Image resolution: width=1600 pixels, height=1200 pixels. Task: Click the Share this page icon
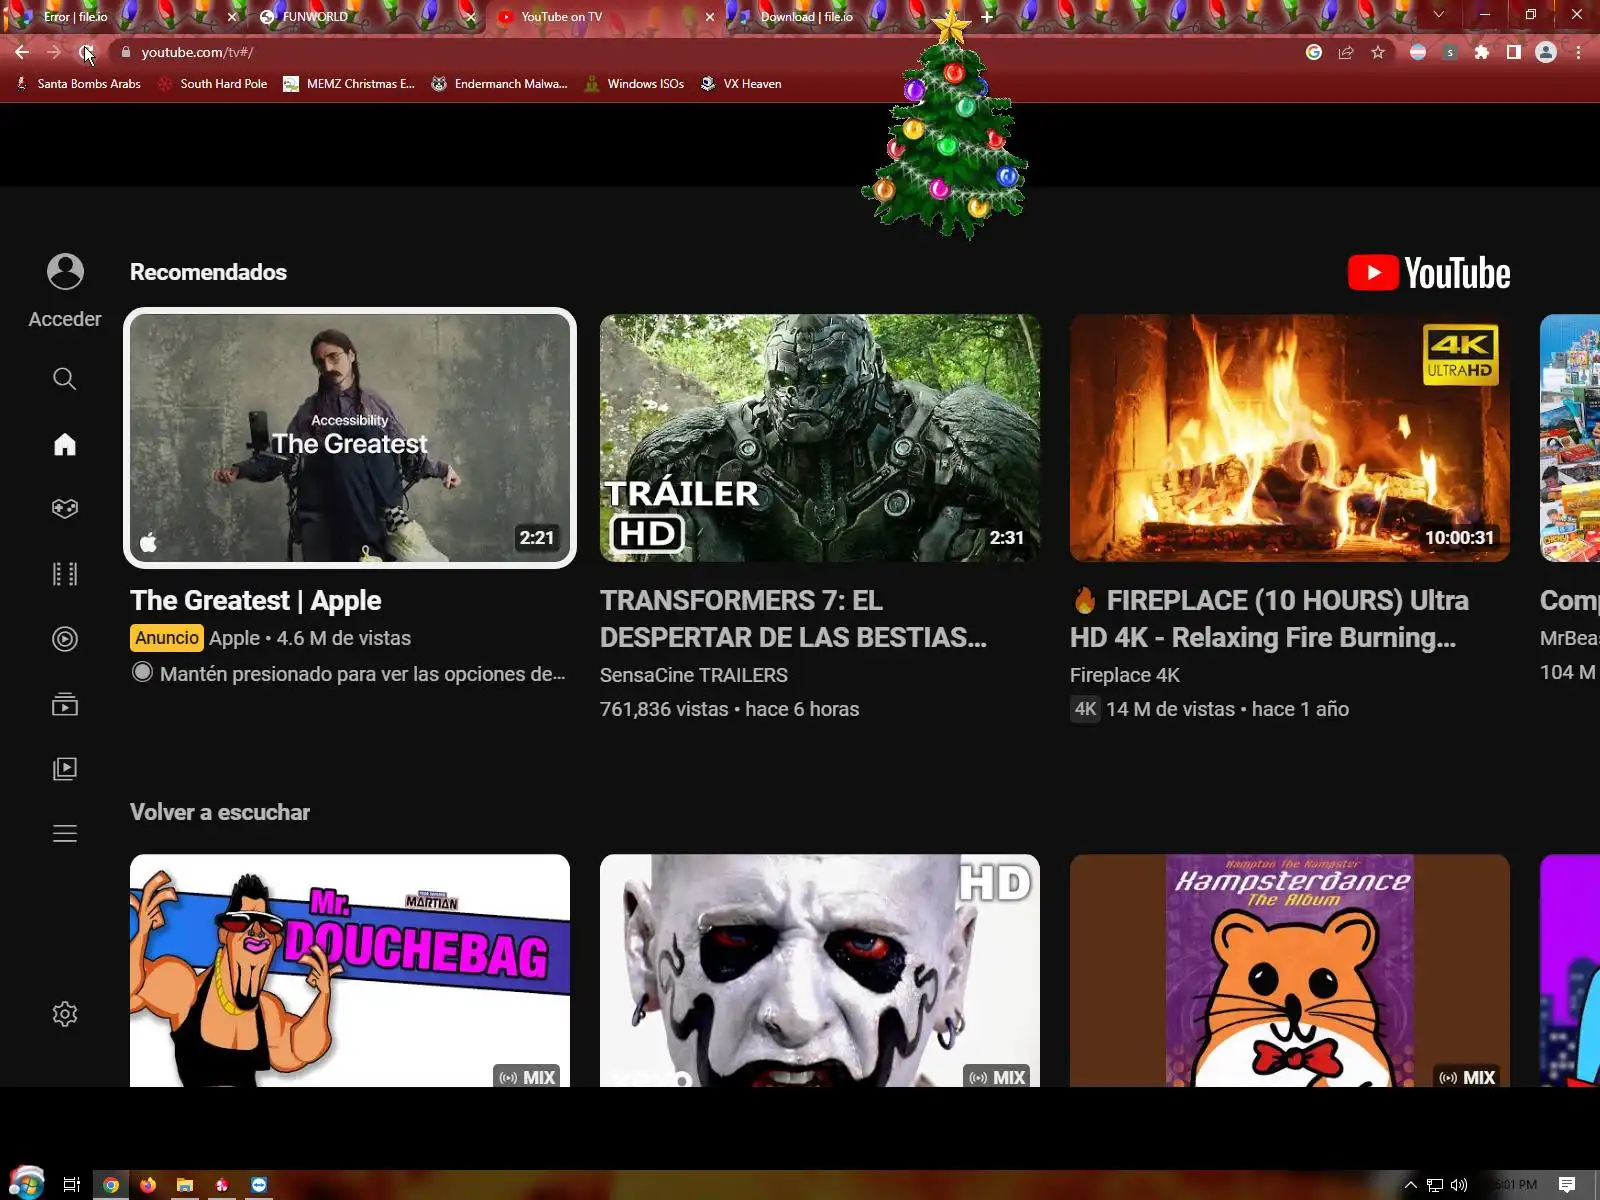pos(1346,52)
